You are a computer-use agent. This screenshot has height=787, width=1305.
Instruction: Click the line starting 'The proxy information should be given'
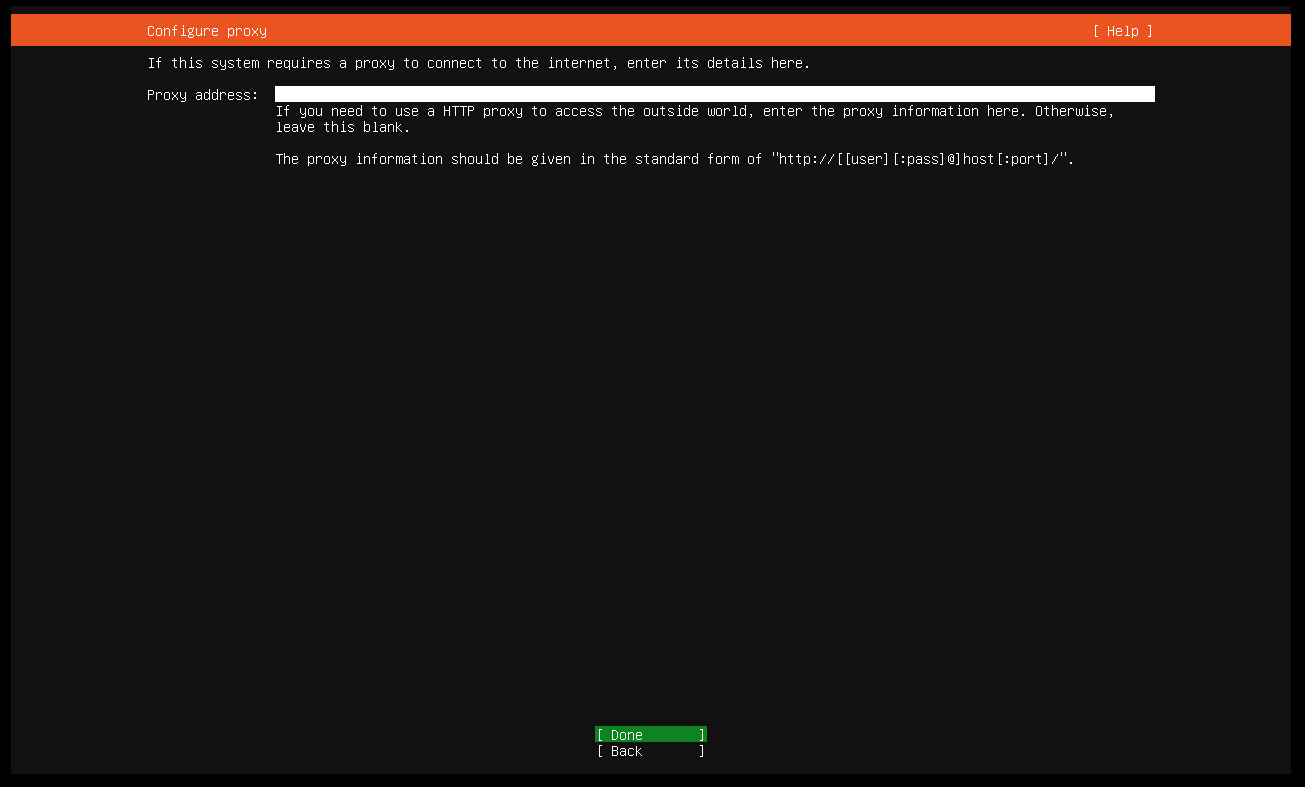675,159
